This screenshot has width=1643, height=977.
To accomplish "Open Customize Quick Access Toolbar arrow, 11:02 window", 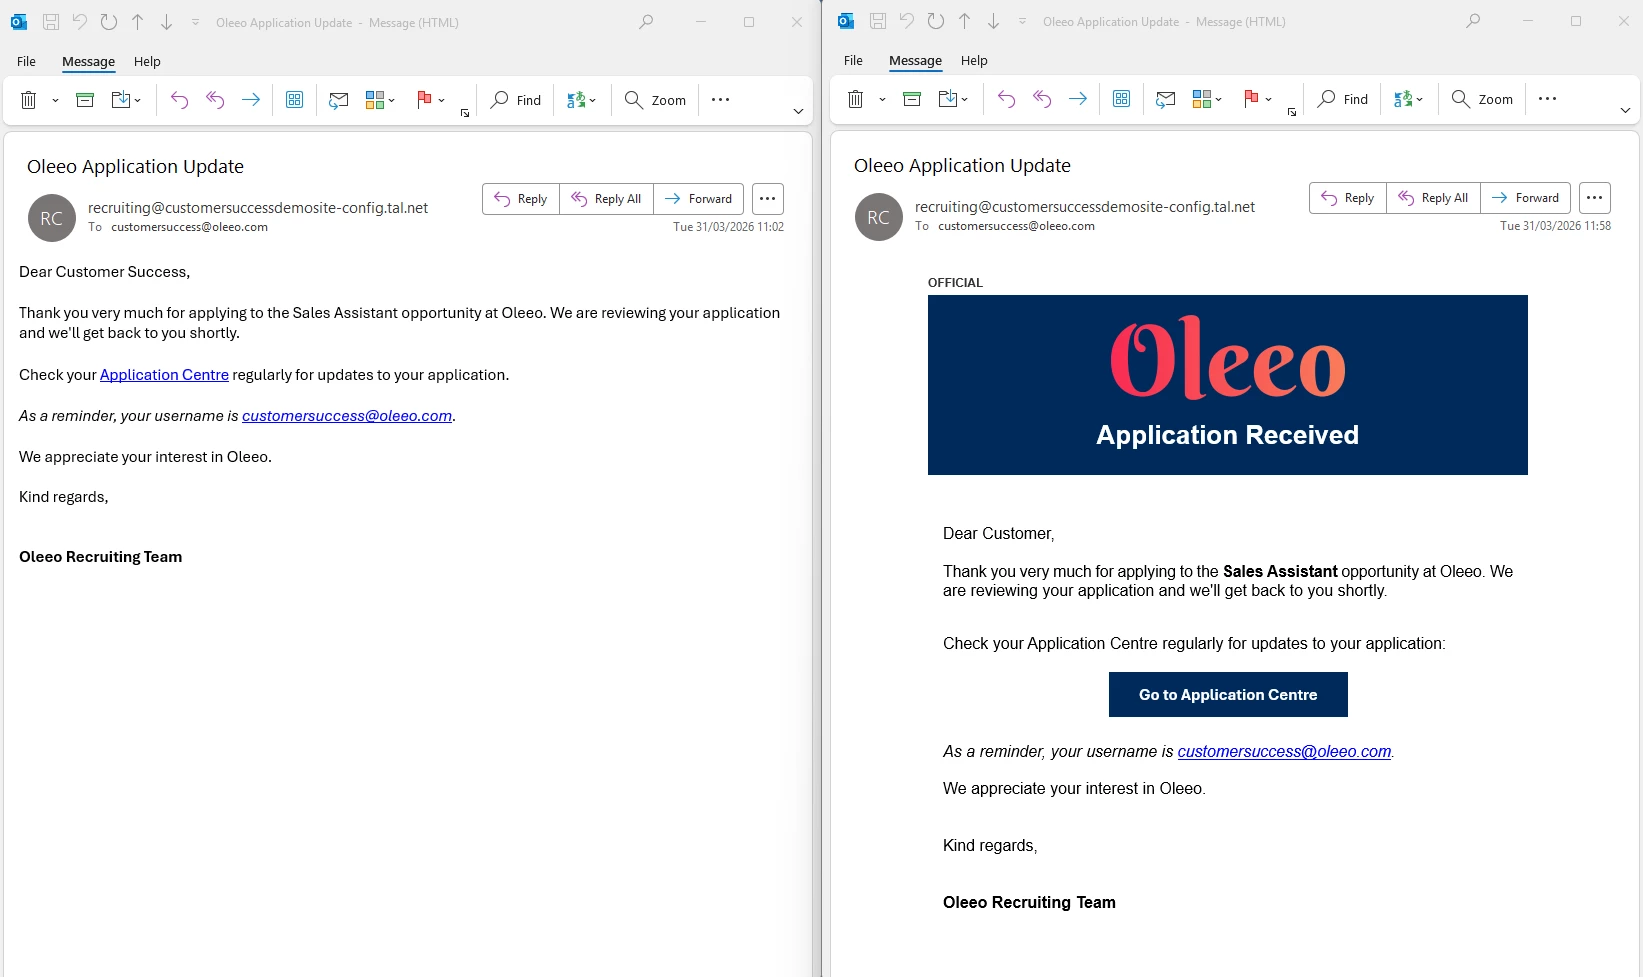I will [196, 22].
